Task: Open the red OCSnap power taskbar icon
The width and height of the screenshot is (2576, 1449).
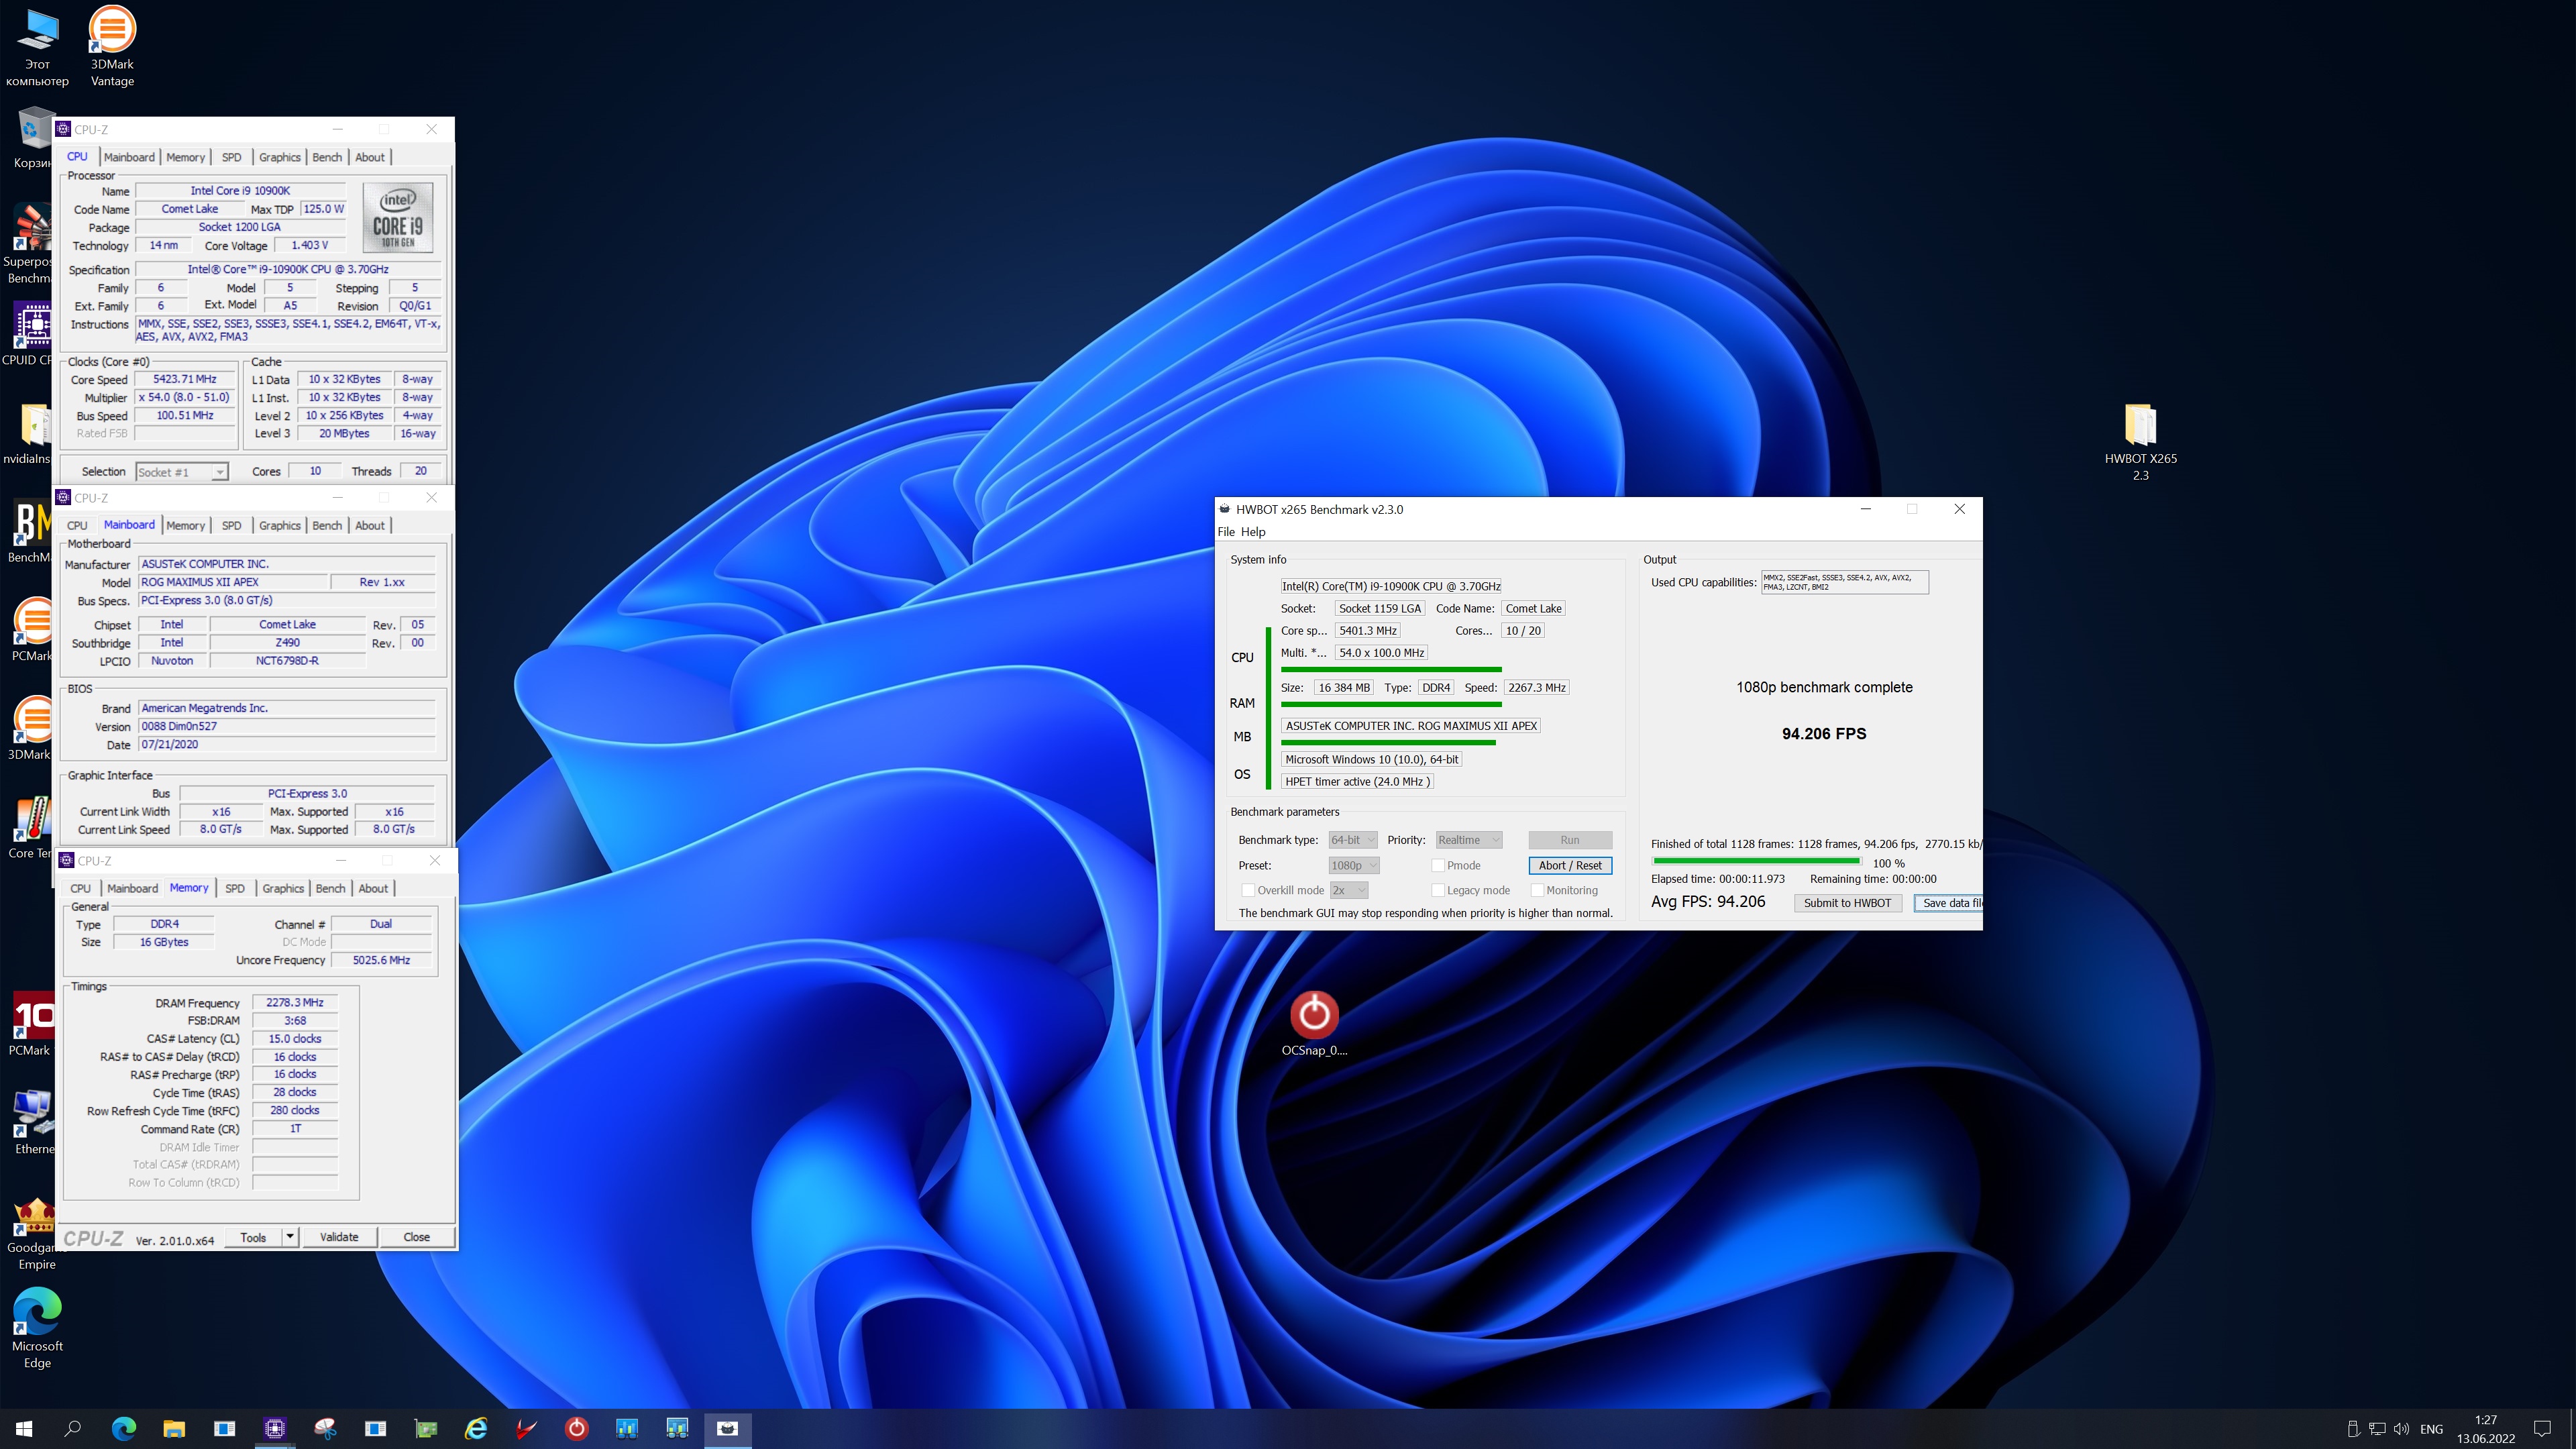Action: point(577,1428)
